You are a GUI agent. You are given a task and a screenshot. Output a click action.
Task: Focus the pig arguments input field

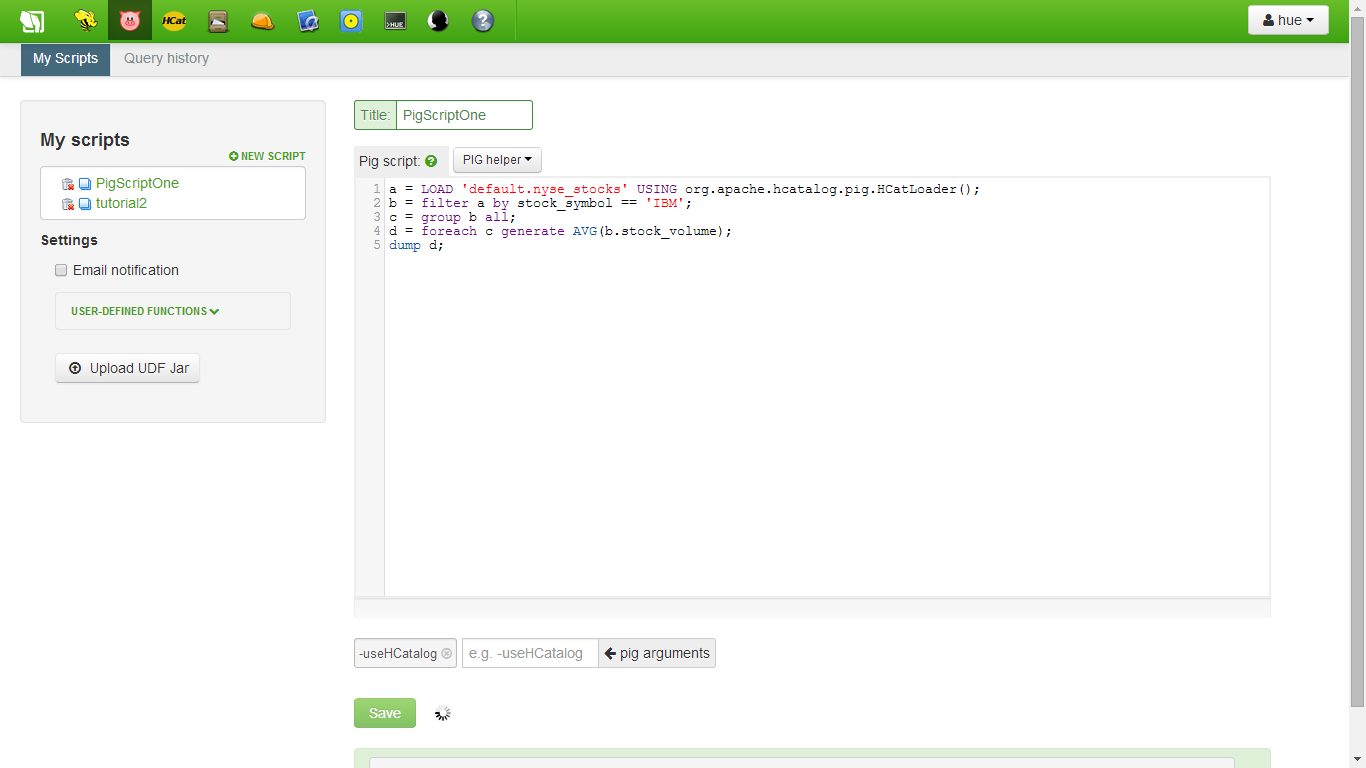point(530,653)
